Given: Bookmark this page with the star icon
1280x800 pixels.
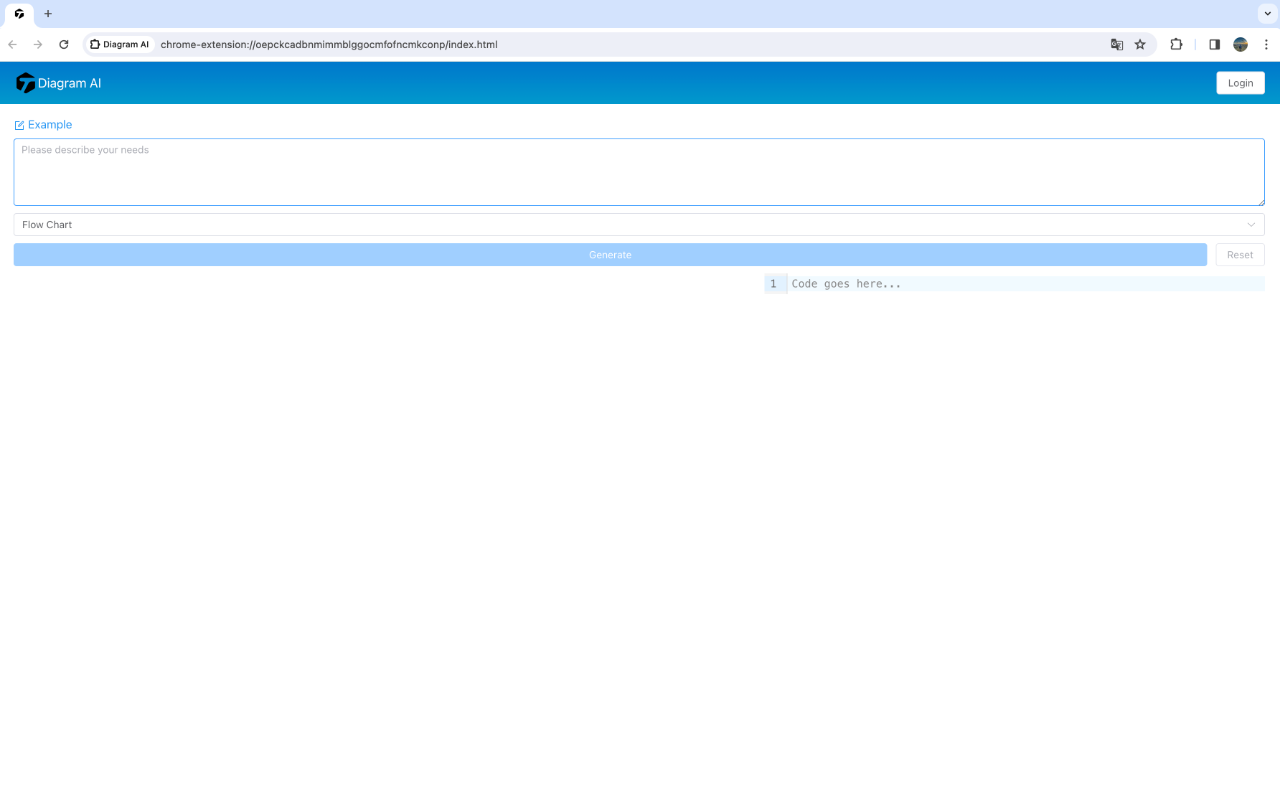Looking at the screenshot, I should coord(1140,44).
